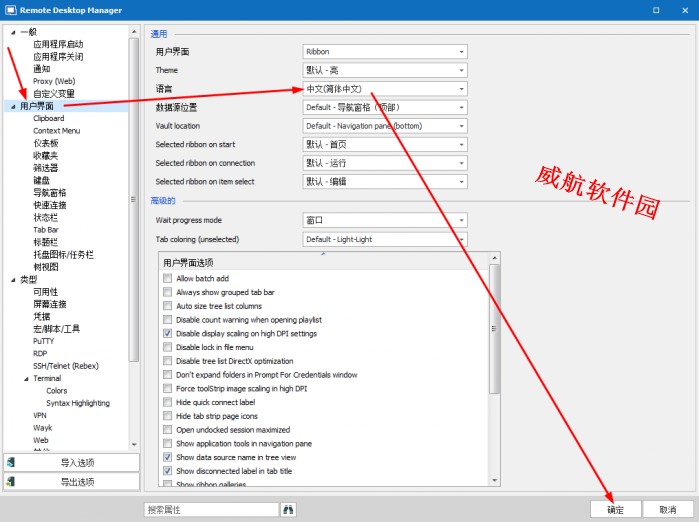The height and width of the screenshot is (522, 699).
Task: Select 应用程序启动 in the tree
Action: point(58,44)
